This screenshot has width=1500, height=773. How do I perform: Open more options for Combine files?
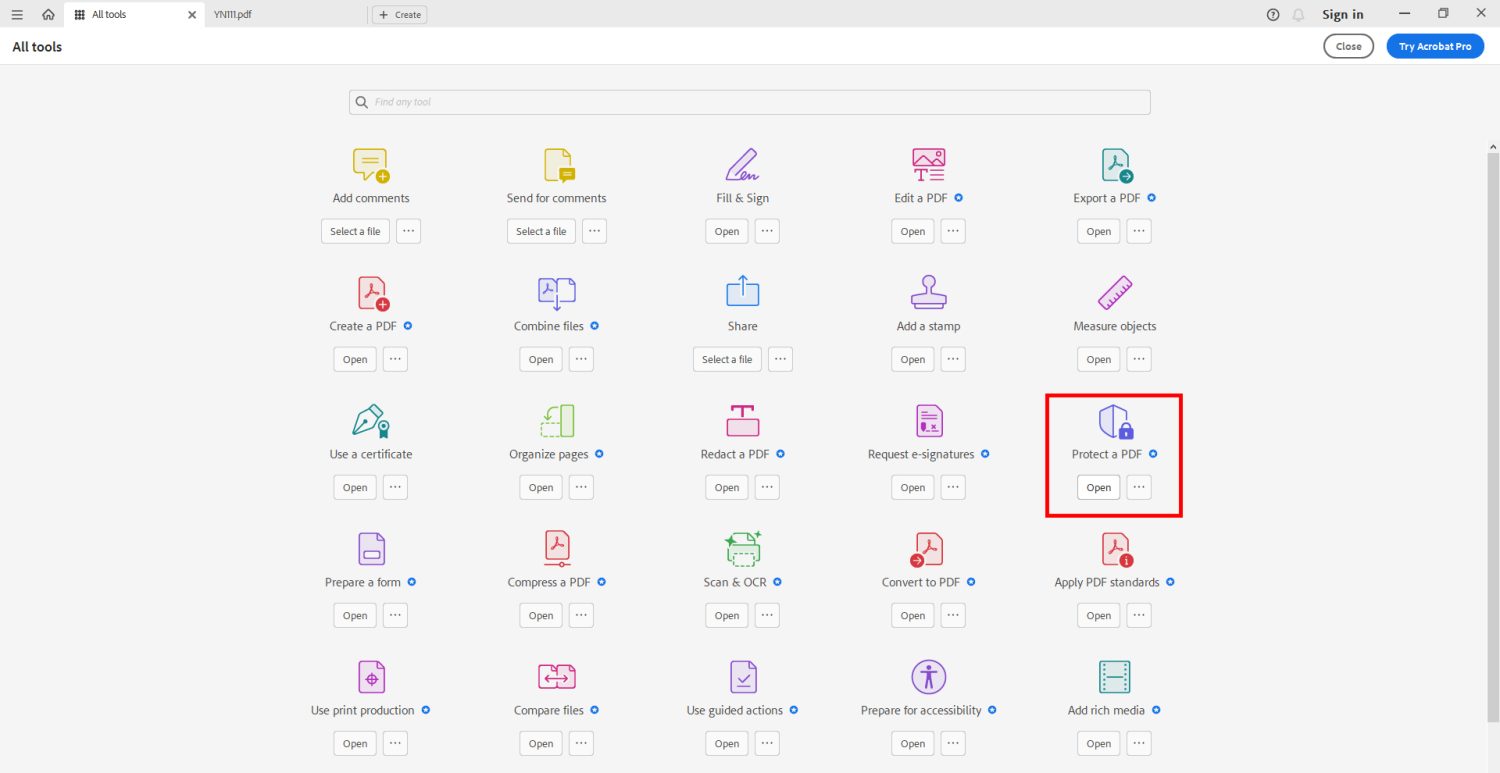click(x=581, y=359)
